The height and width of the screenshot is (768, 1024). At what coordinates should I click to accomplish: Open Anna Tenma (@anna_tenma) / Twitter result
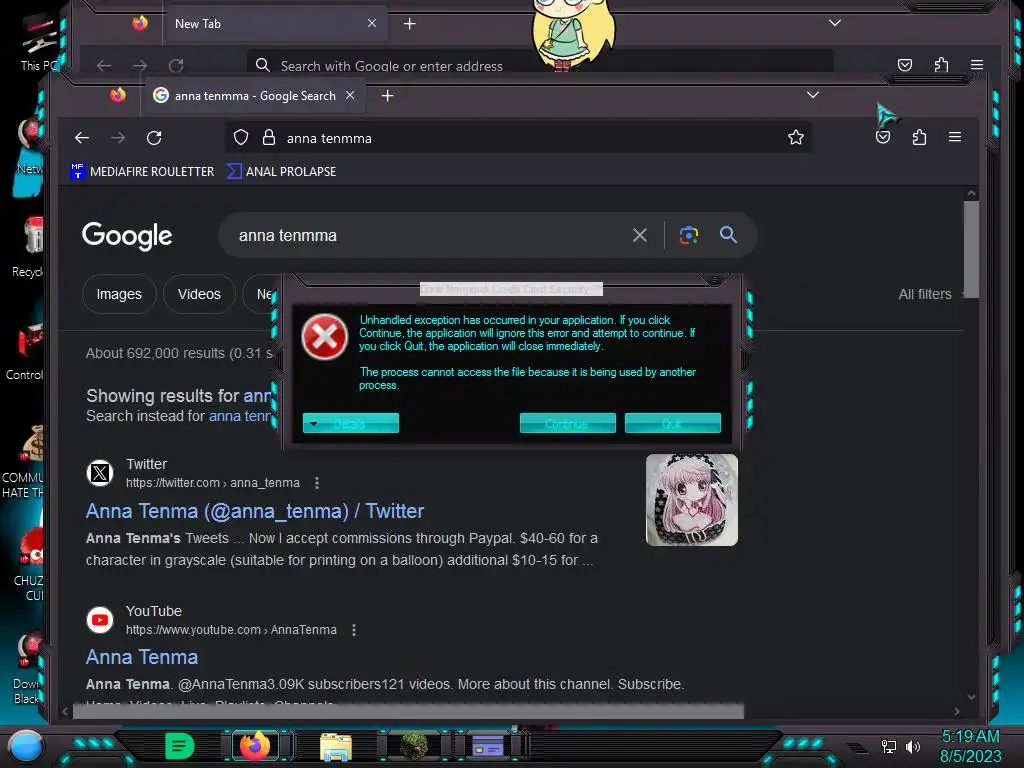[255, 511]
